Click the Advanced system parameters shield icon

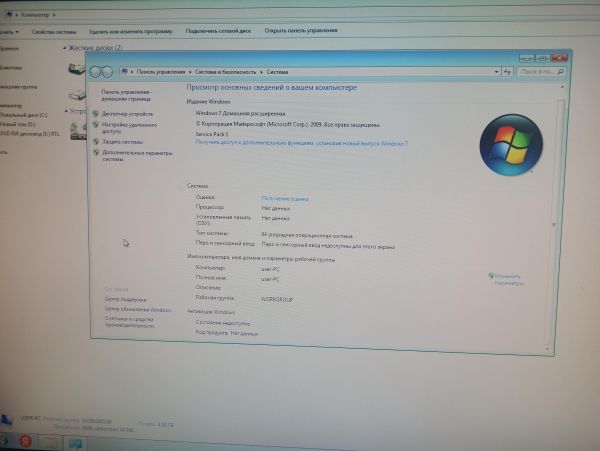click(96, 154)
